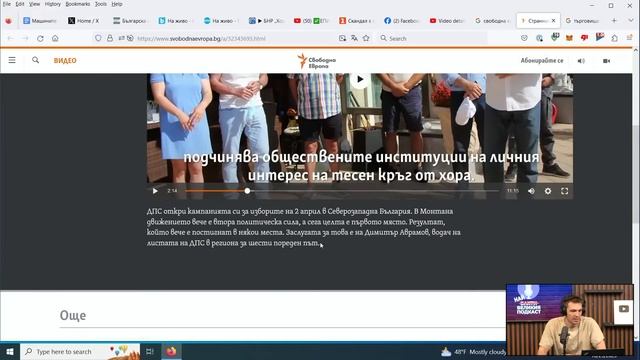Open File menu

point(7,4)
